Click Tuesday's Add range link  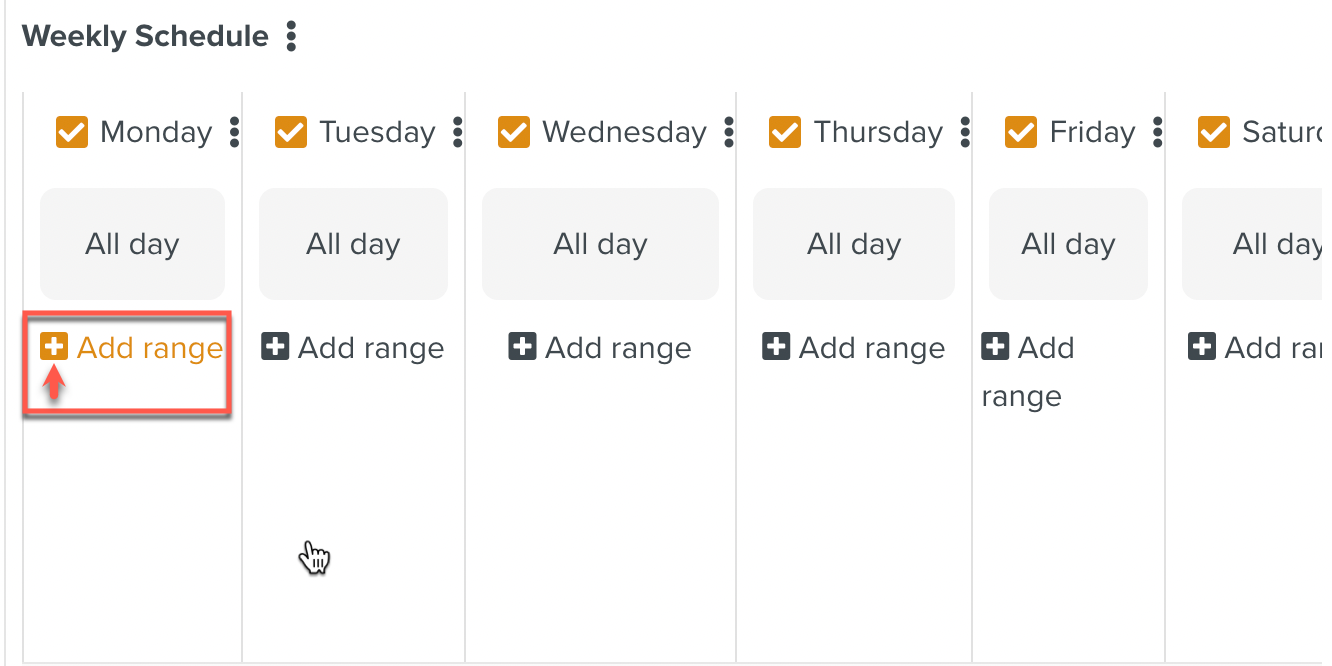370,348
